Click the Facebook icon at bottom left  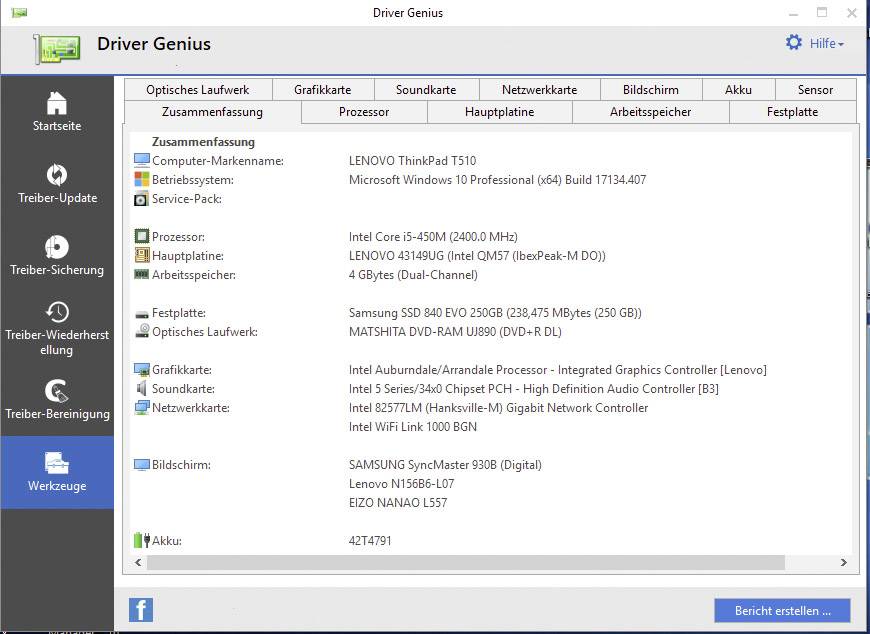point(140,609)
